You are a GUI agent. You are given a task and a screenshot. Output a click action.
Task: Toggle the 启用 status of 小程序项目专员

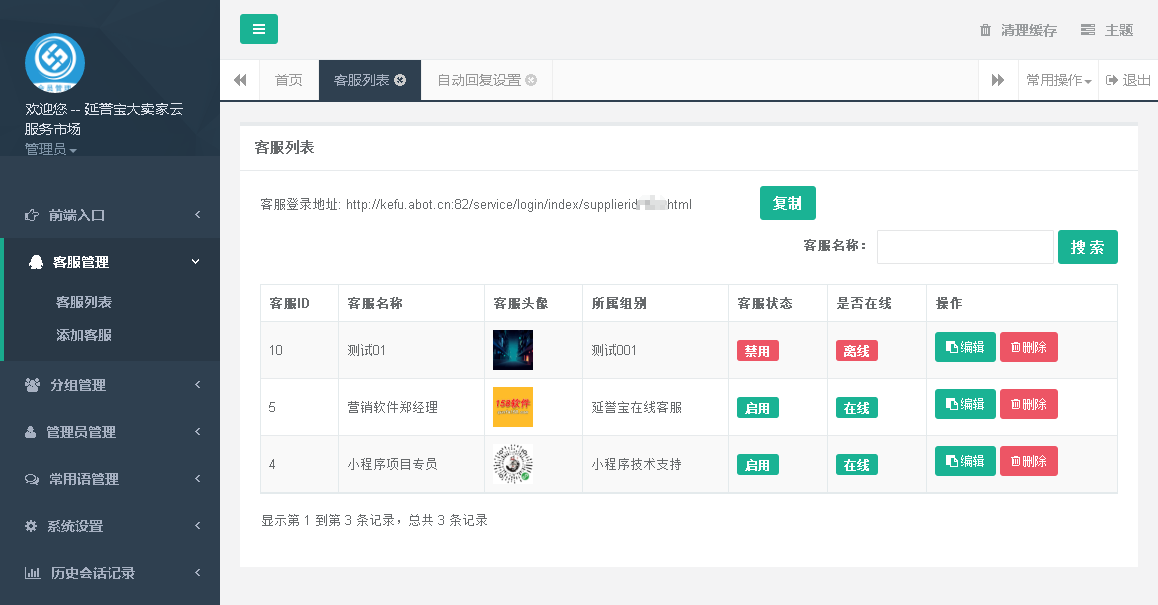coord(758,465)
